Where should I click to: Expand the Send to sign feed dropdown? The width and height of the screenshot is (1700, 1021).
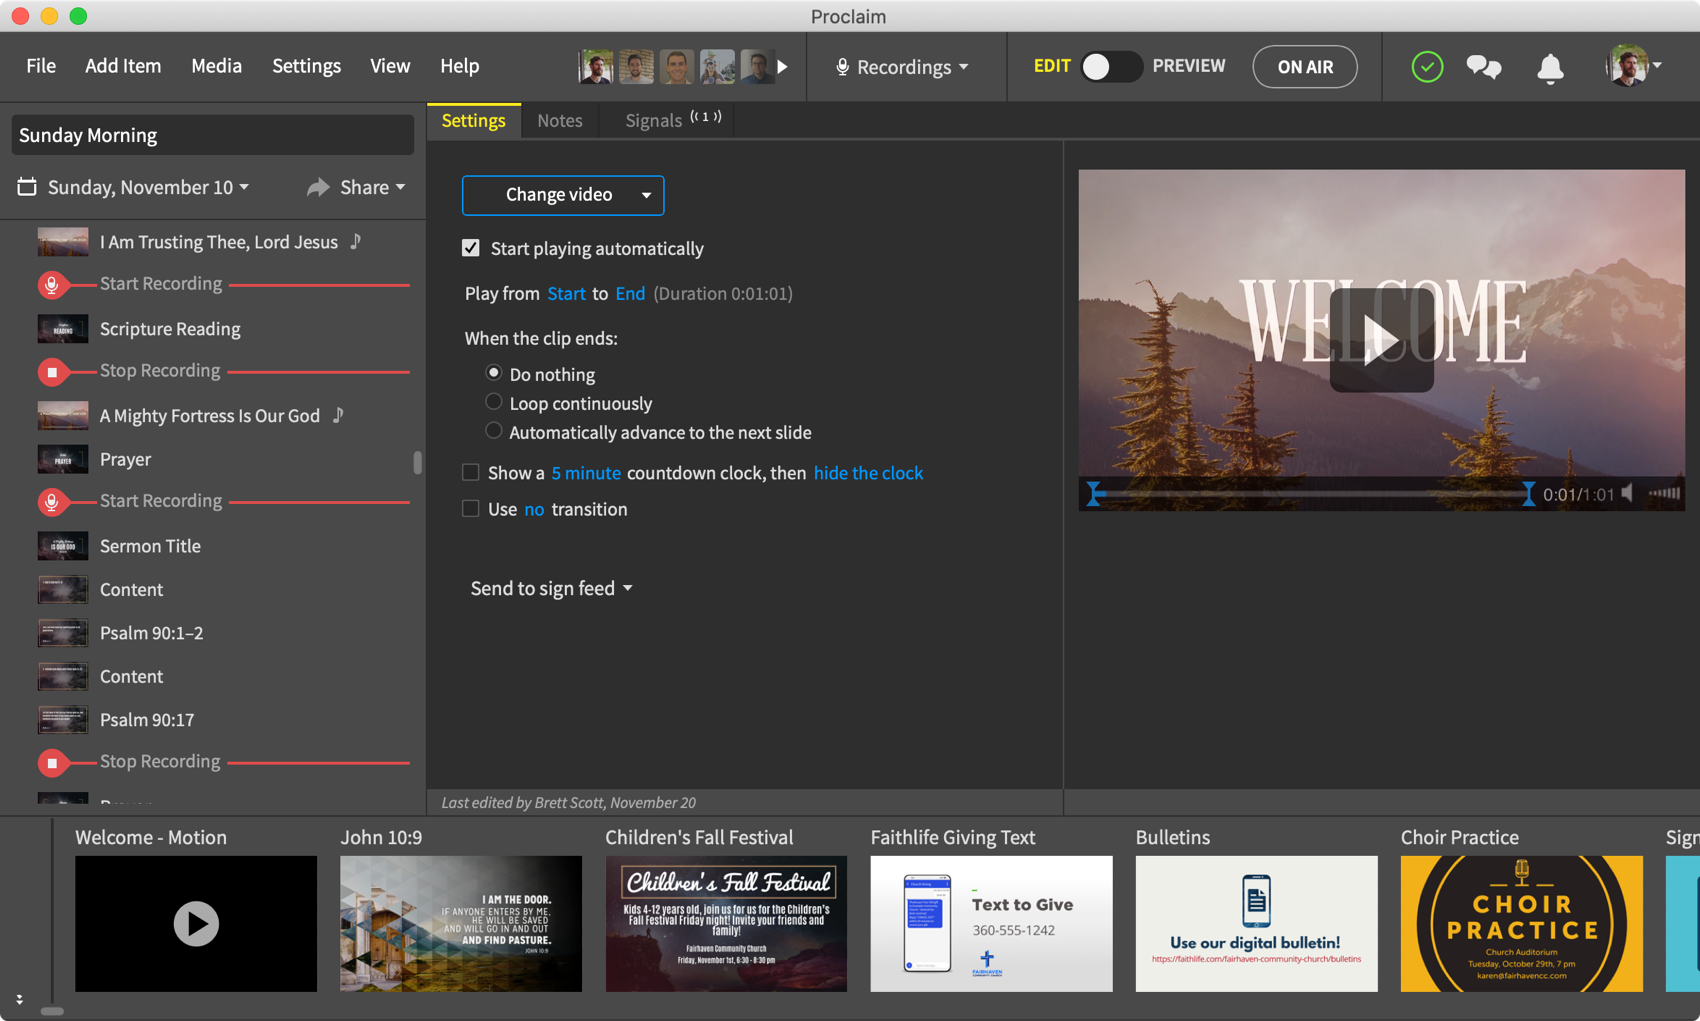point(551,588)
